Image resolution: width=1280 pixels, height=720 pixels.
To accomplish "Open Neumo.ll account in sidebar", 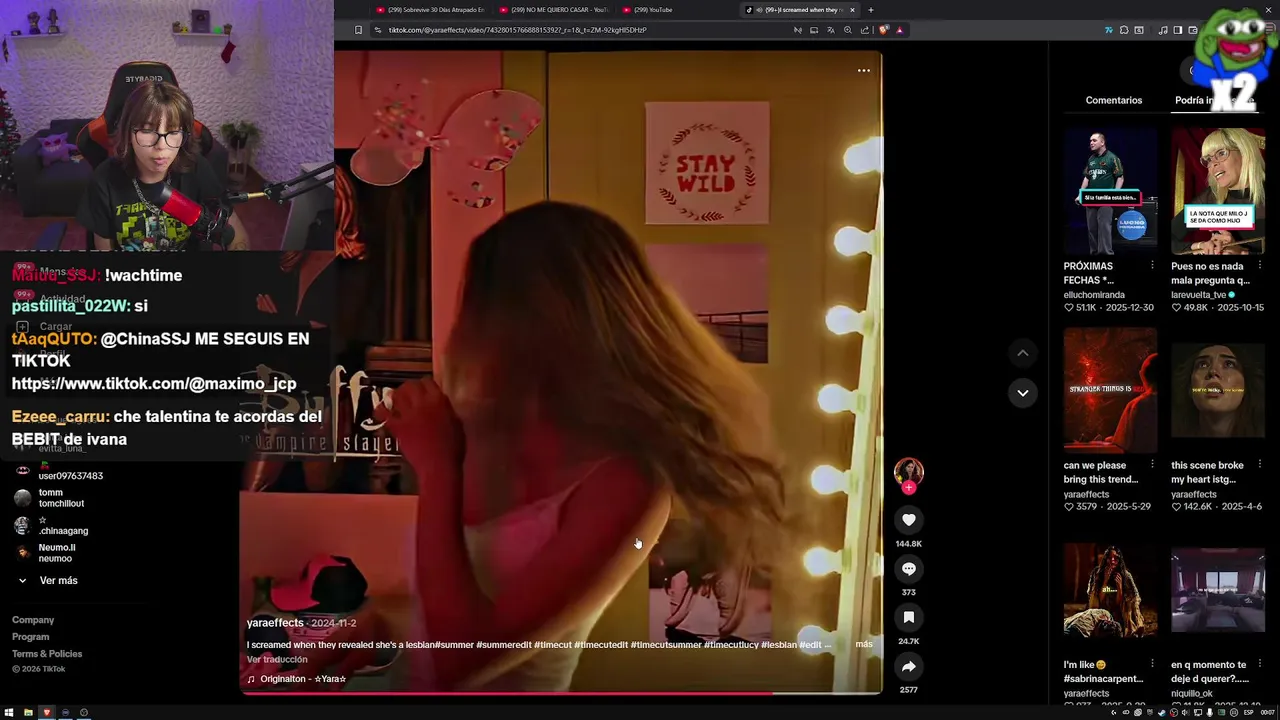I will (x=44, y=552).
